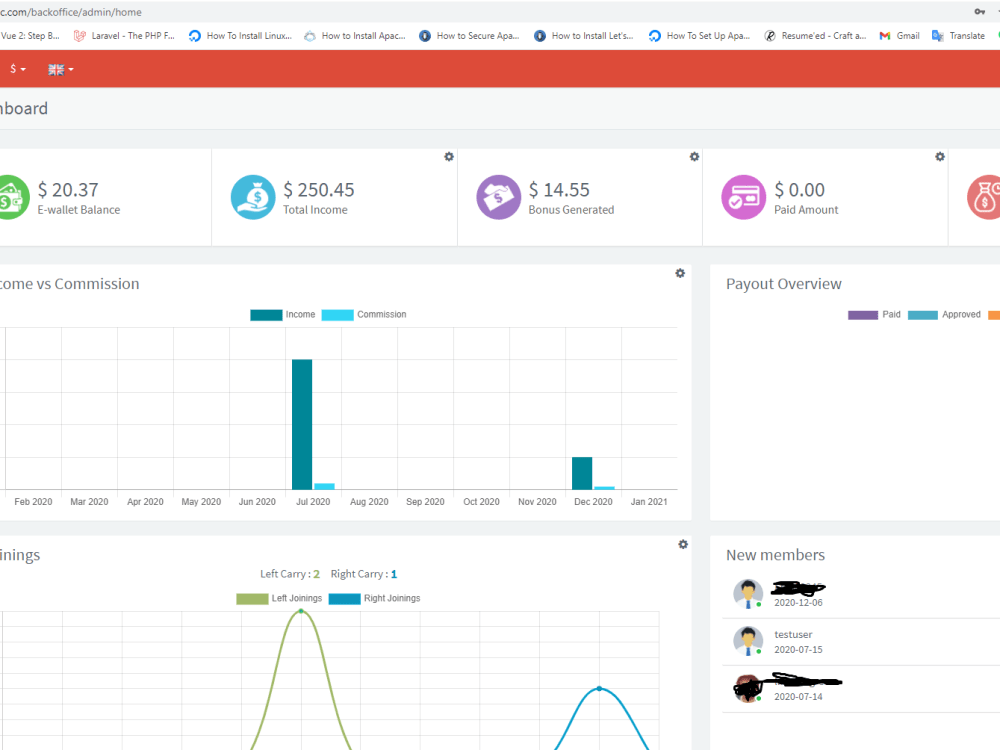
Task: Click the Left Joinings peak point
Action: click(x=301, y=612)
